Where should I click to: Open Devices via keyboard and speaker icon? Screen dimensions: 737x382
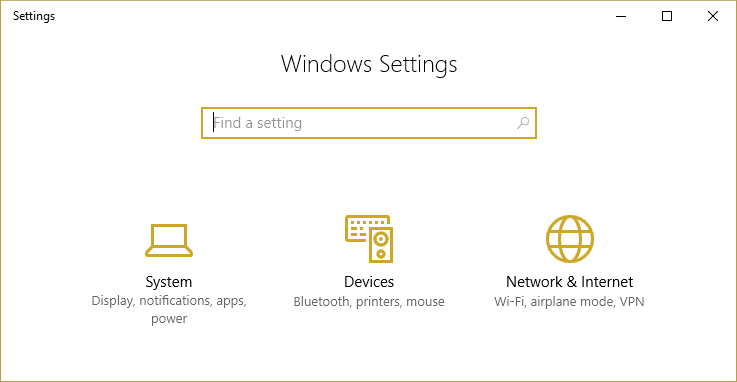(x=369, y=239)
